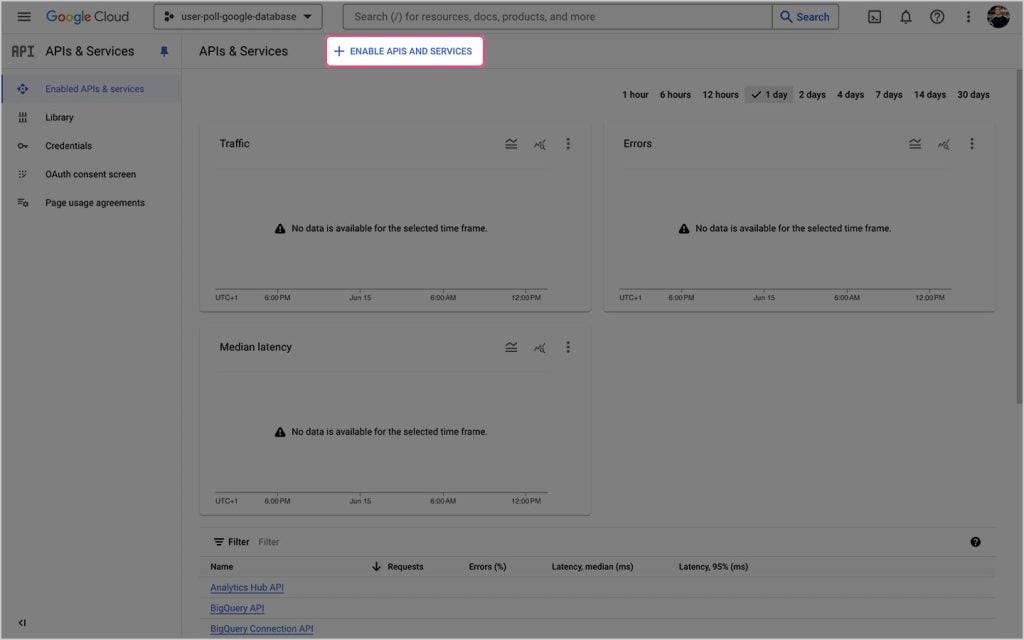Open the BigQuery Connection API link
This screenshot has height=640, width=1024.
click(261, 629)
